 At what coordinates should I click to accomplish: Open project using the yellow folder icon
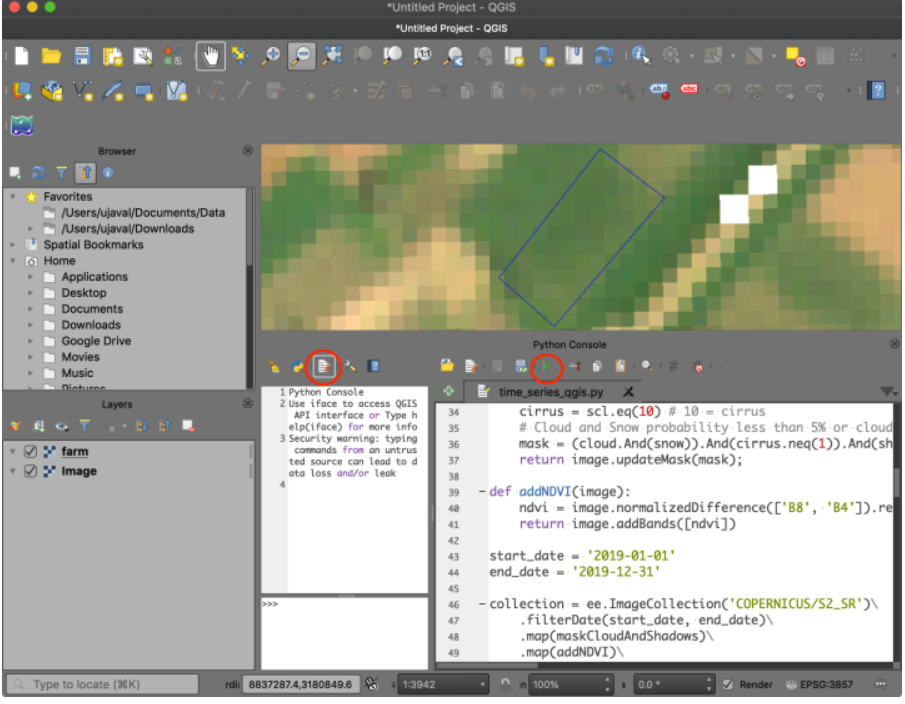(x=51, y=56)
